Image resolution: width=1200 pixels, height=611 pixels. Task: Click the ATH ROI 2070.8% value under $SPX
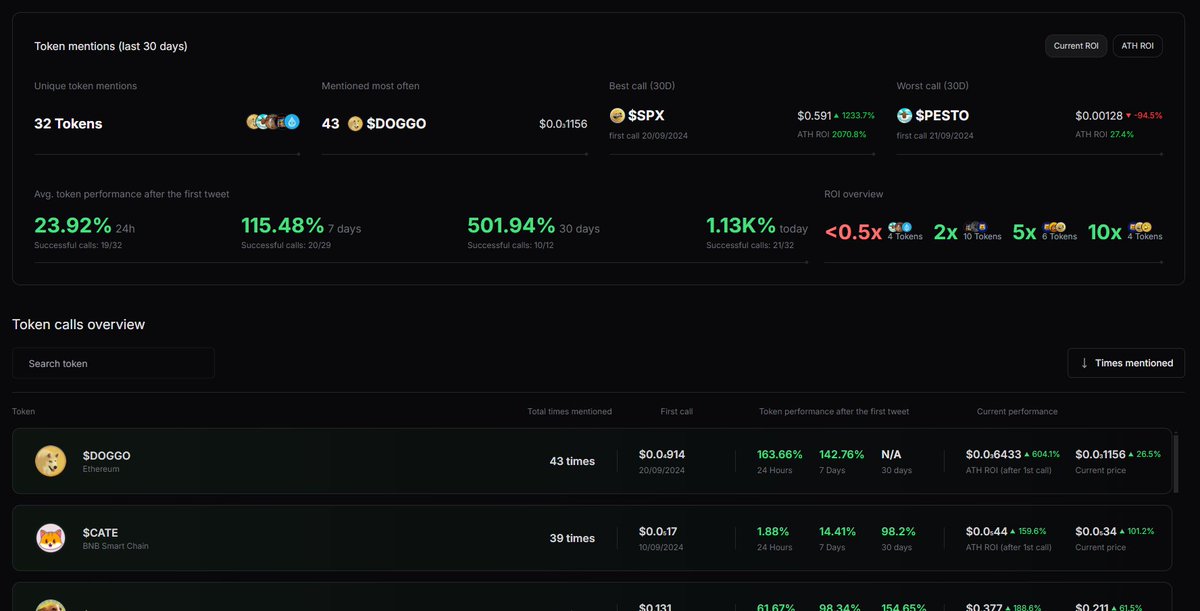click(x=832, y=134)
